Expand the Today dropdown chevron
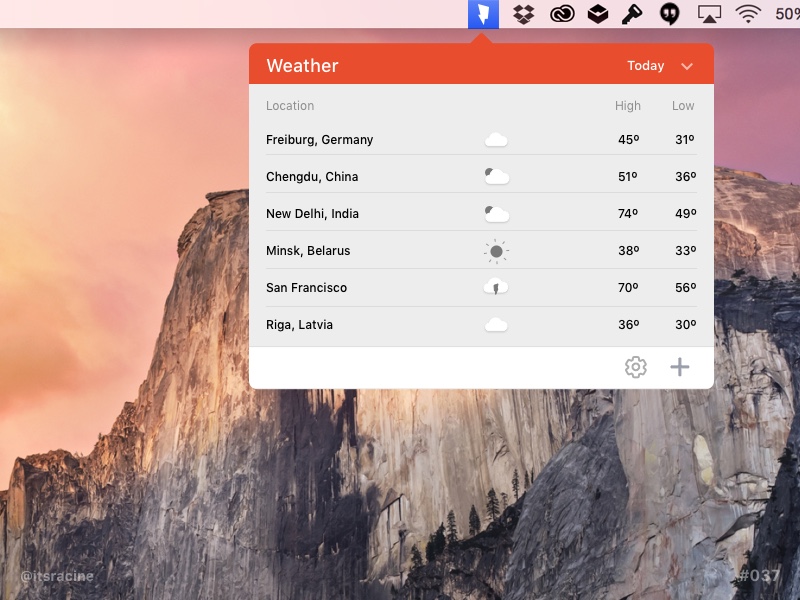The image size is (800, 600). pyautogui.click(x=687, y=66)
